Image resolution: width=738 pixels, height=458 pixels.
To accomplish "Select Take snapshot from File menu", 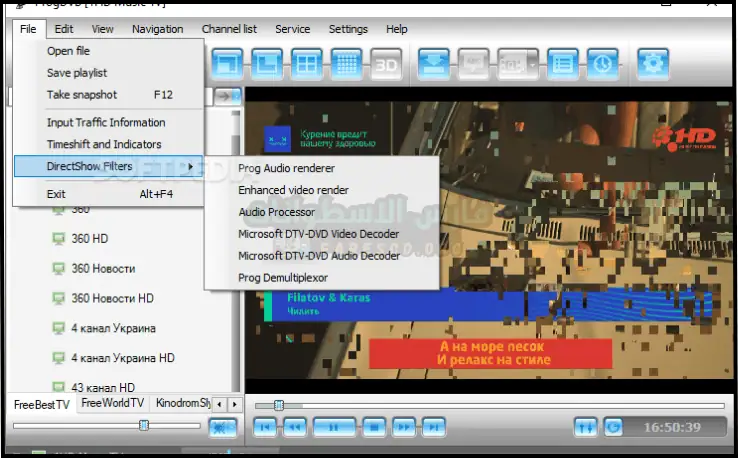I will pos(82,95).
